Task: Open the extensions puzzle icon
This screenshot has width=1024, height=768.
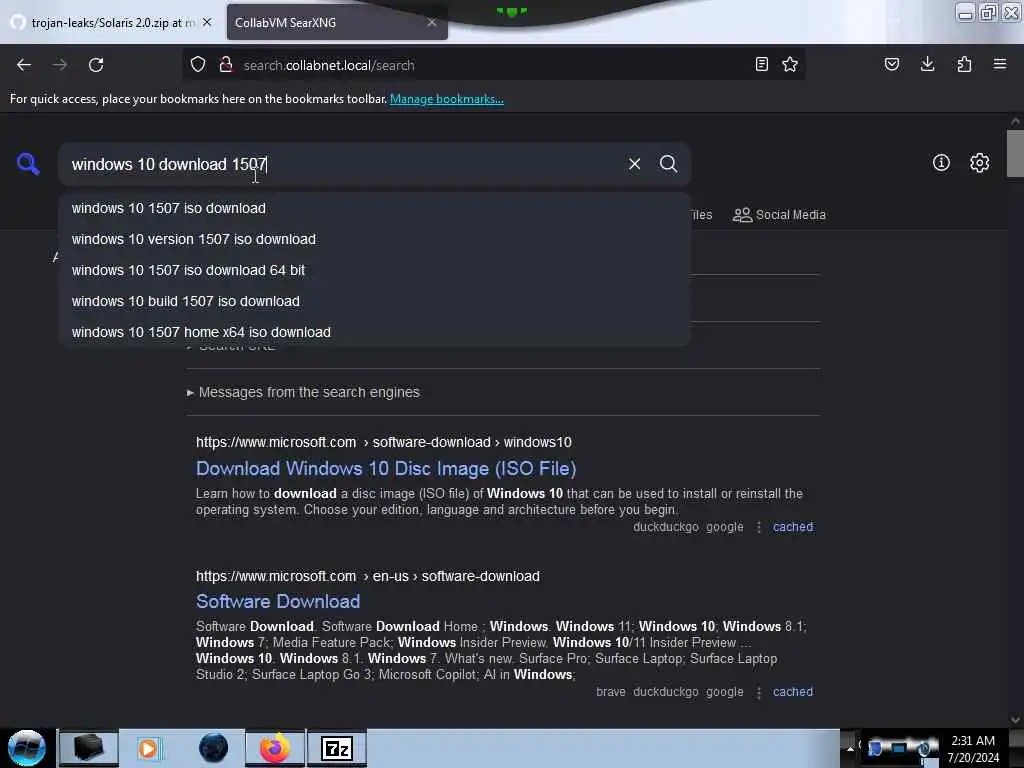Action: pos(964,64)
